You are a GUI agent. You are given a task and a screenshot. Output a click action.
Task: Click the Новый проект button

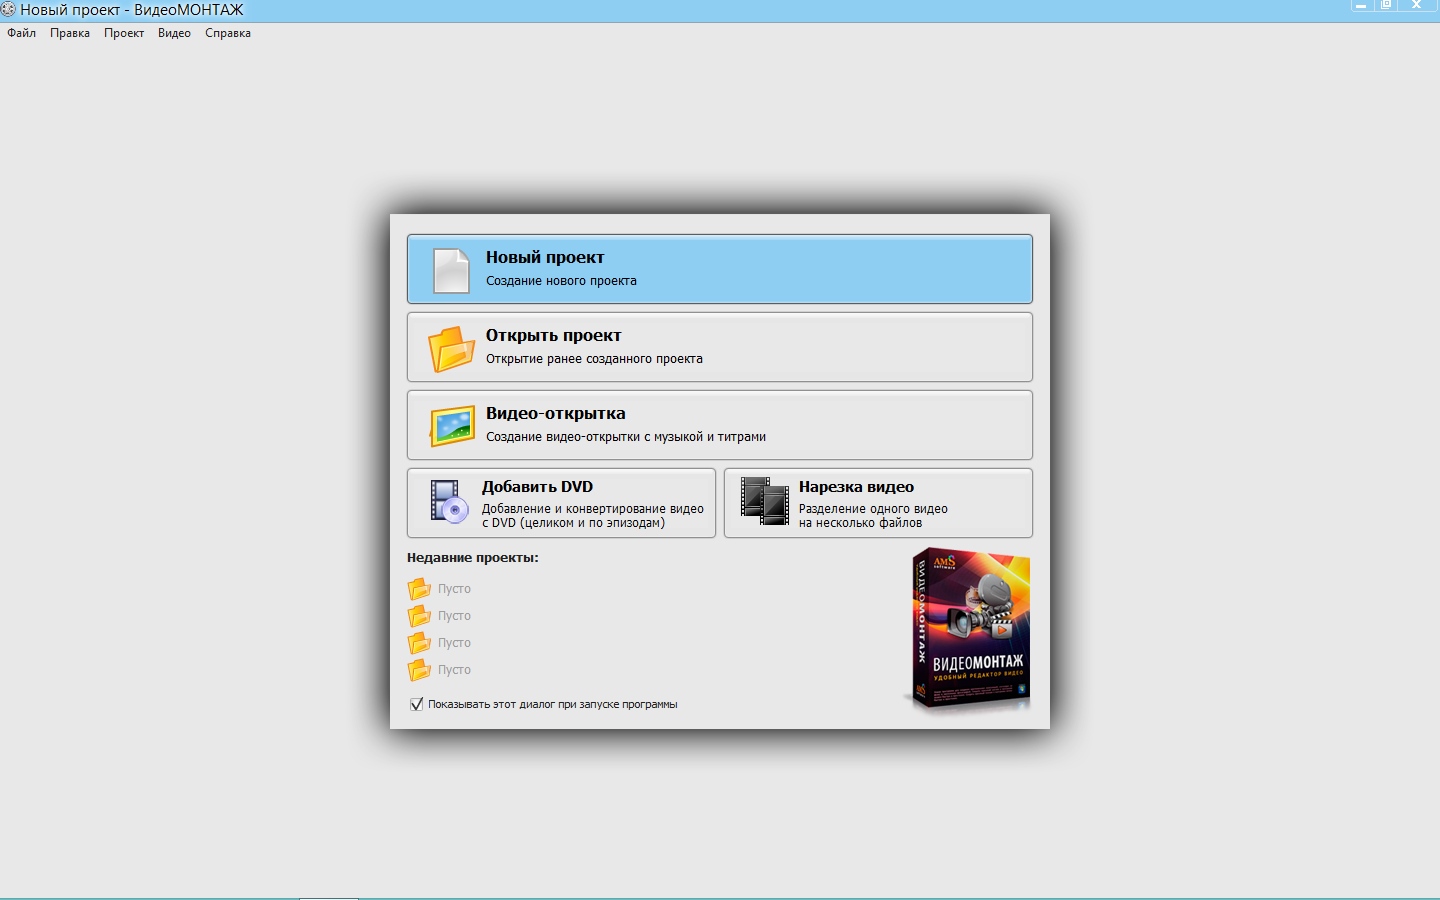coord(720,269)
